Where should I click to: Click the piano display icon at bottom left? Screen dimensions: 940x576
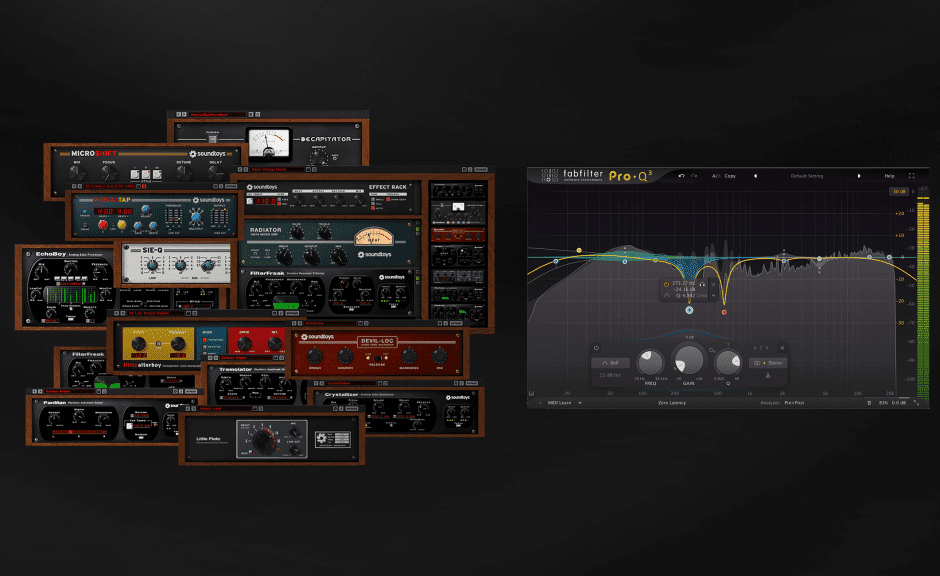(x=533, y=392)
